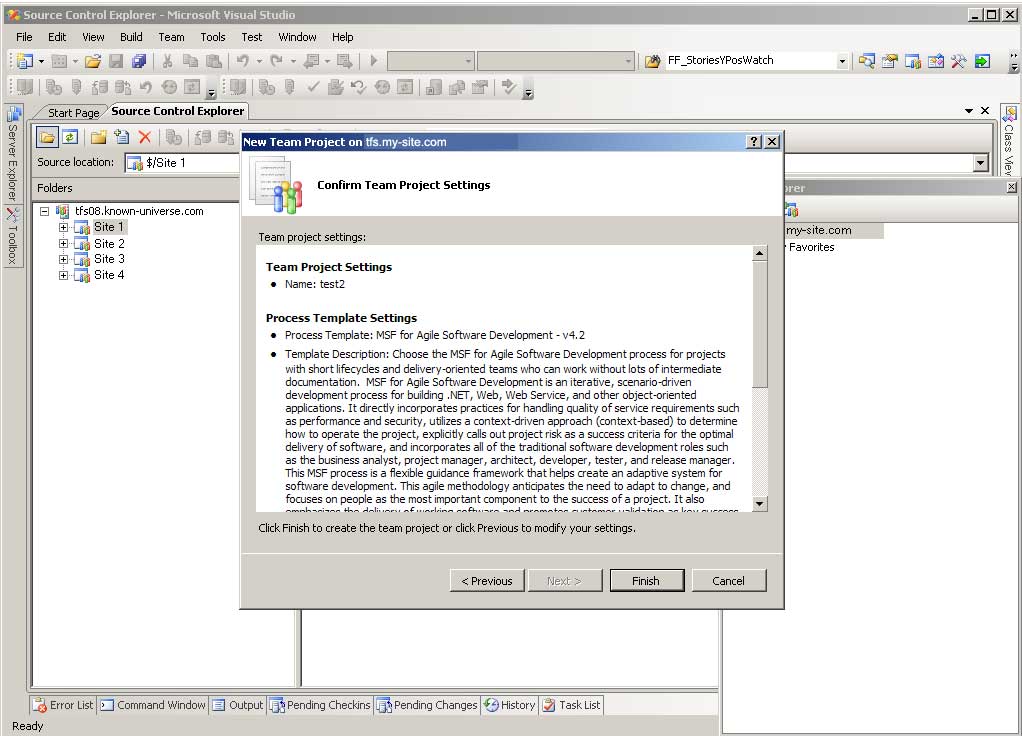Expand the Site 2 tree node
This screenshot has height=736, width=1022.
click(x=63, y=244)
